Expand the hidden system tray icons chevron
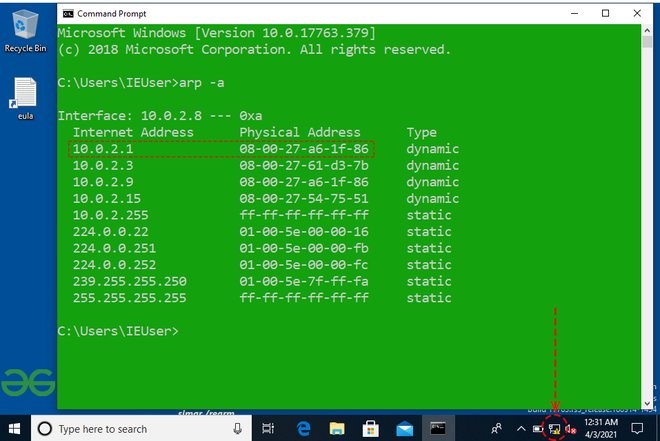This screenshot has width=660, height=441. (521, 429)
